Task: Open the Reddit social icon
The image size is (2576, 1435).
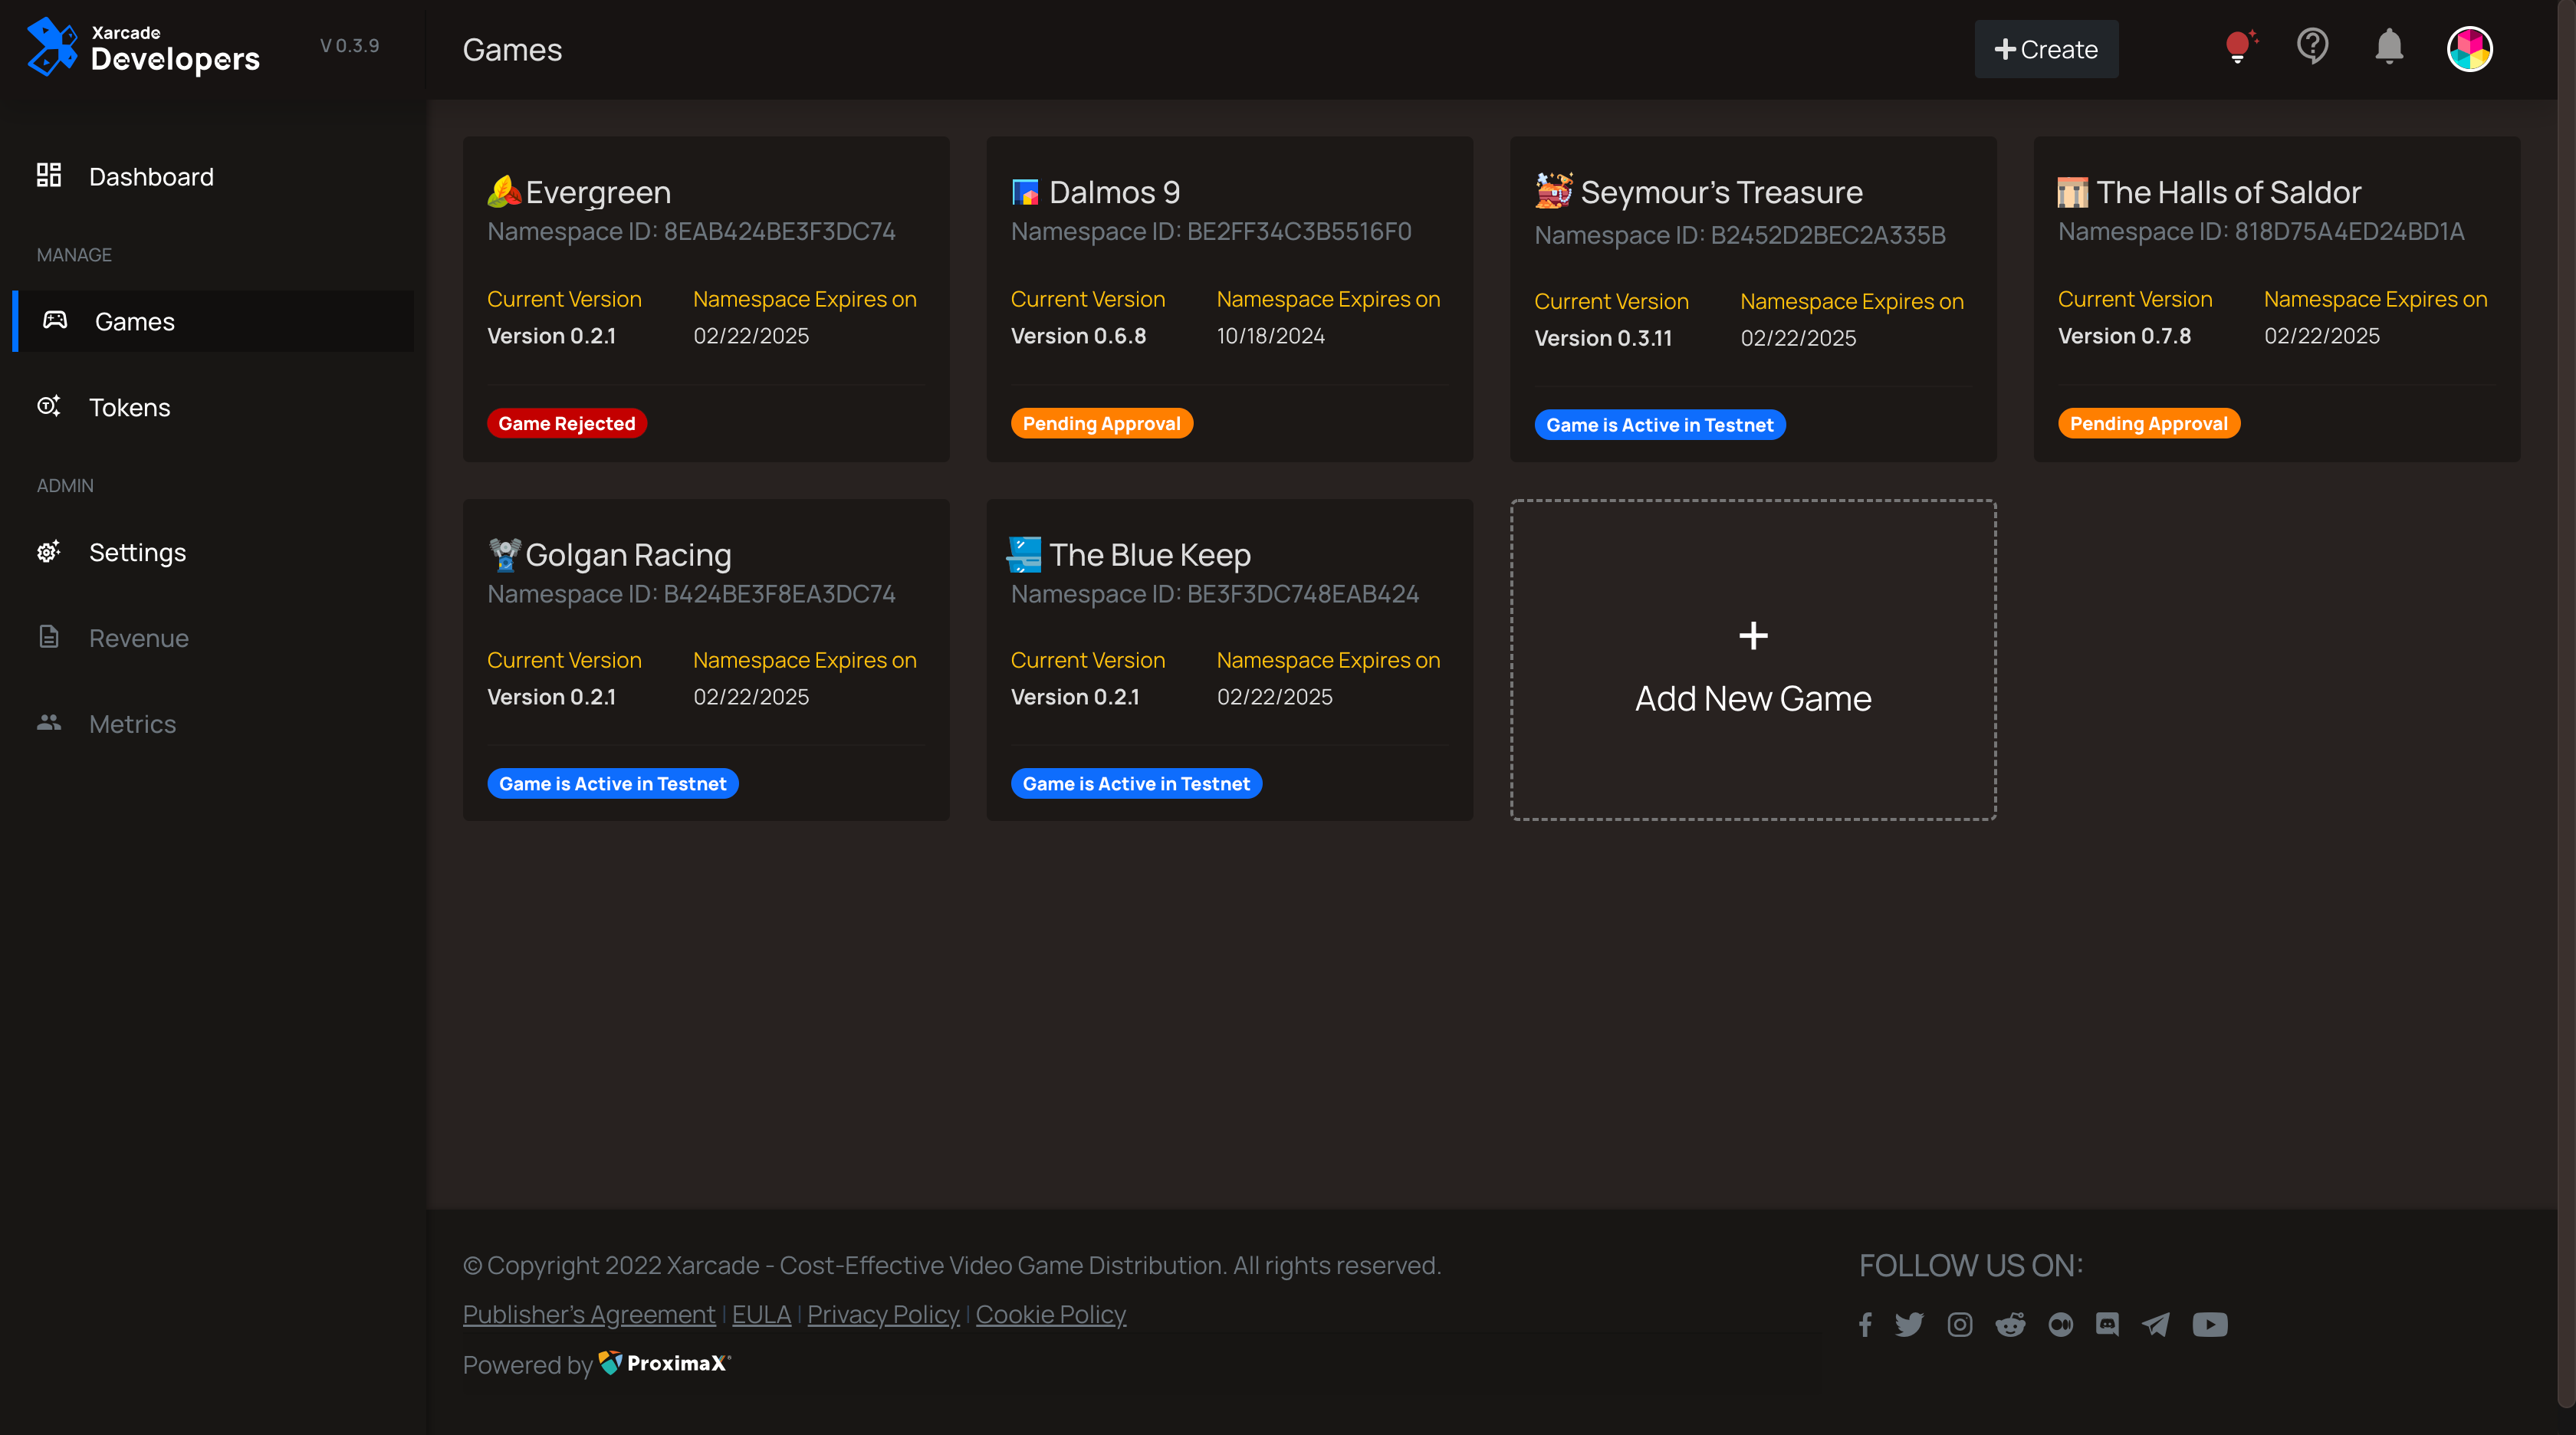Action: tap(2010, 1324)
